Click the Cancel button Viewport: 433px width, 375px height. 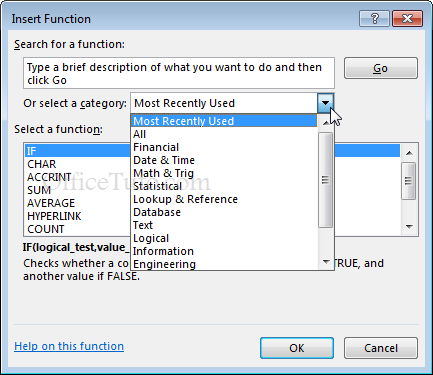(381, 348)
